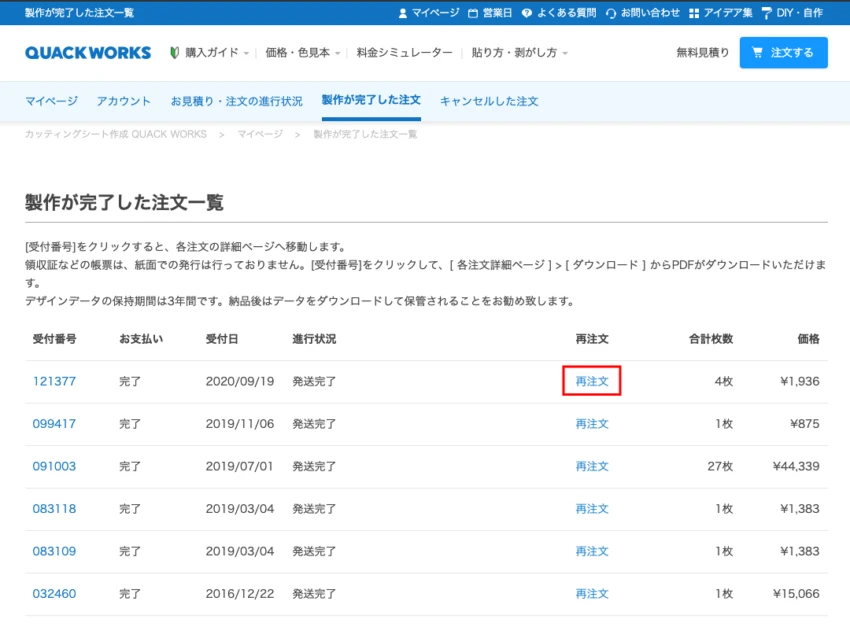The width and height of the screenshot is (850, 638).
Task: Click the price ¥15,066
Action: click(x=796, y=594)
